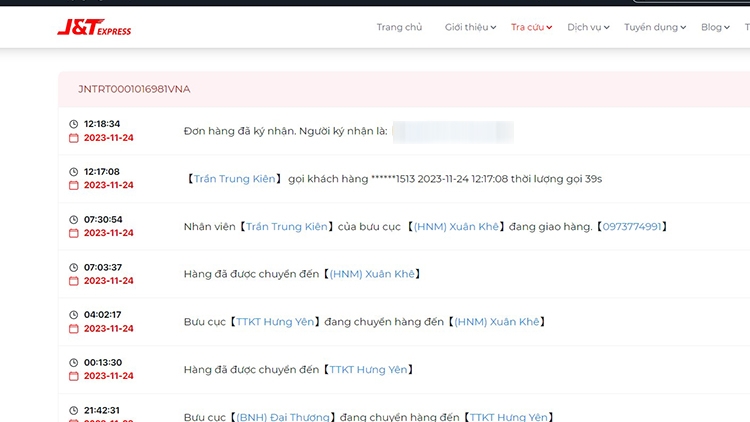Select text 'thời lượng gọi 39s'

(556, 179)
